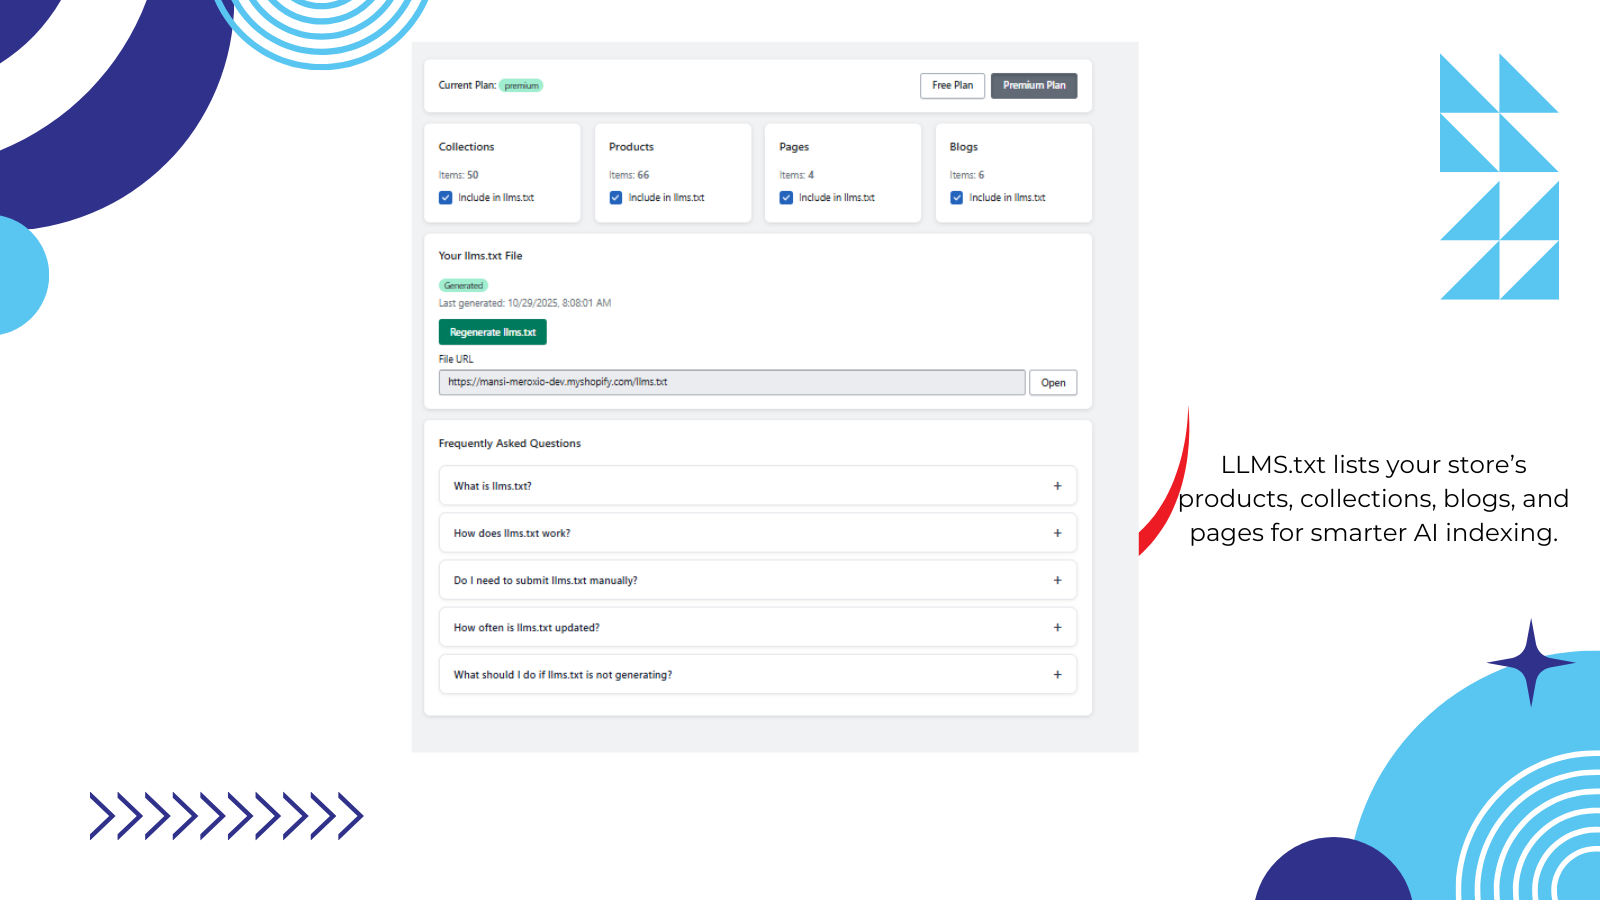Image resolution: width=1600 pixels, height=900 pixels.
Task: Open the llms.txt file URL
Action: [x=1053, y=383]
